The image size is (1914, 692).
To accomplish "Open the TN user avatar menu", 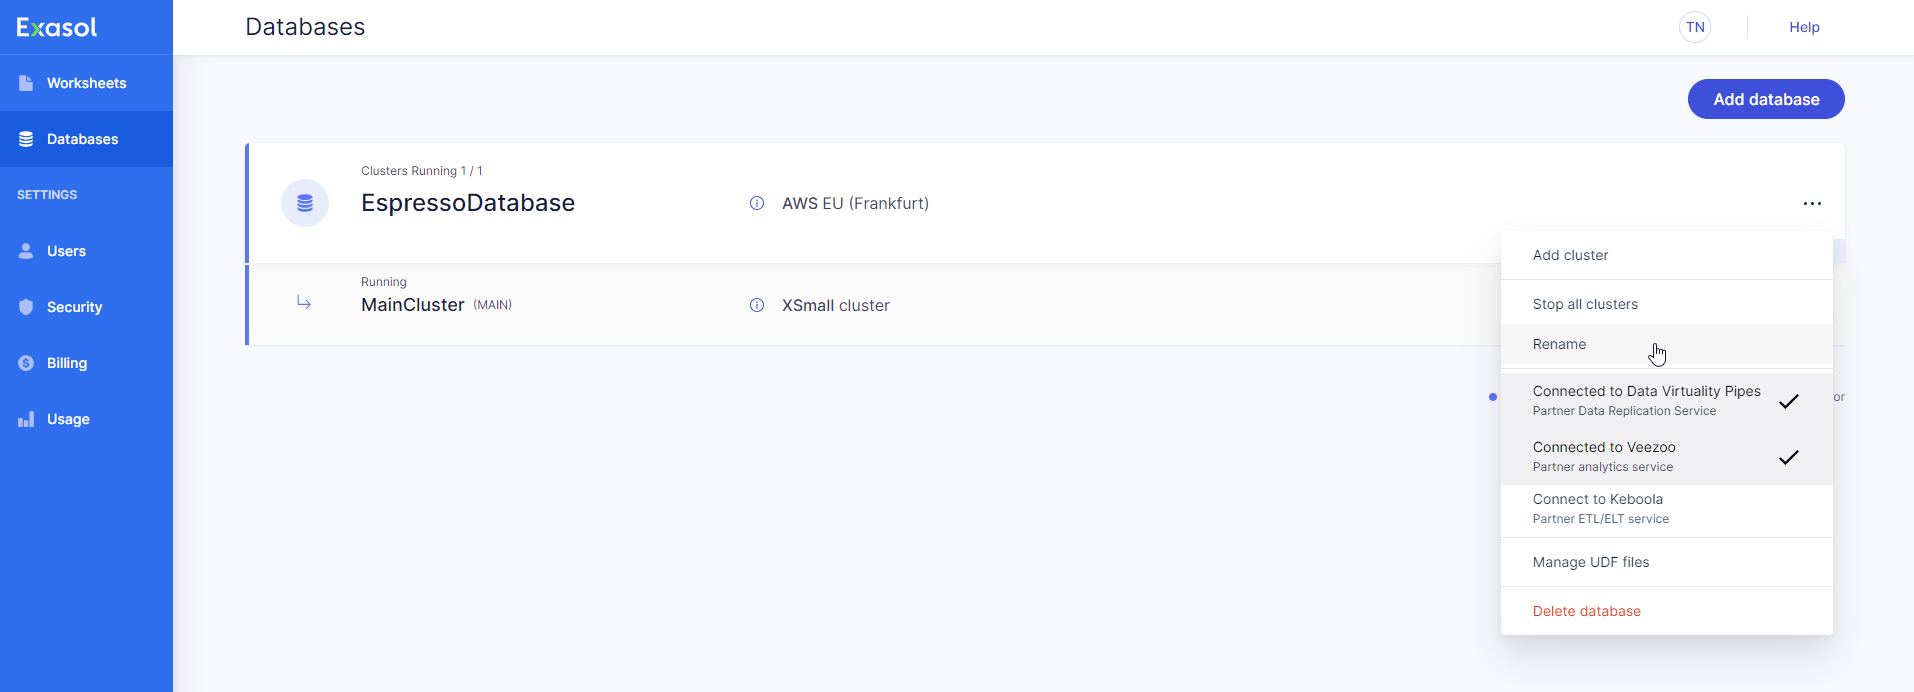I will pos(1695,27).
